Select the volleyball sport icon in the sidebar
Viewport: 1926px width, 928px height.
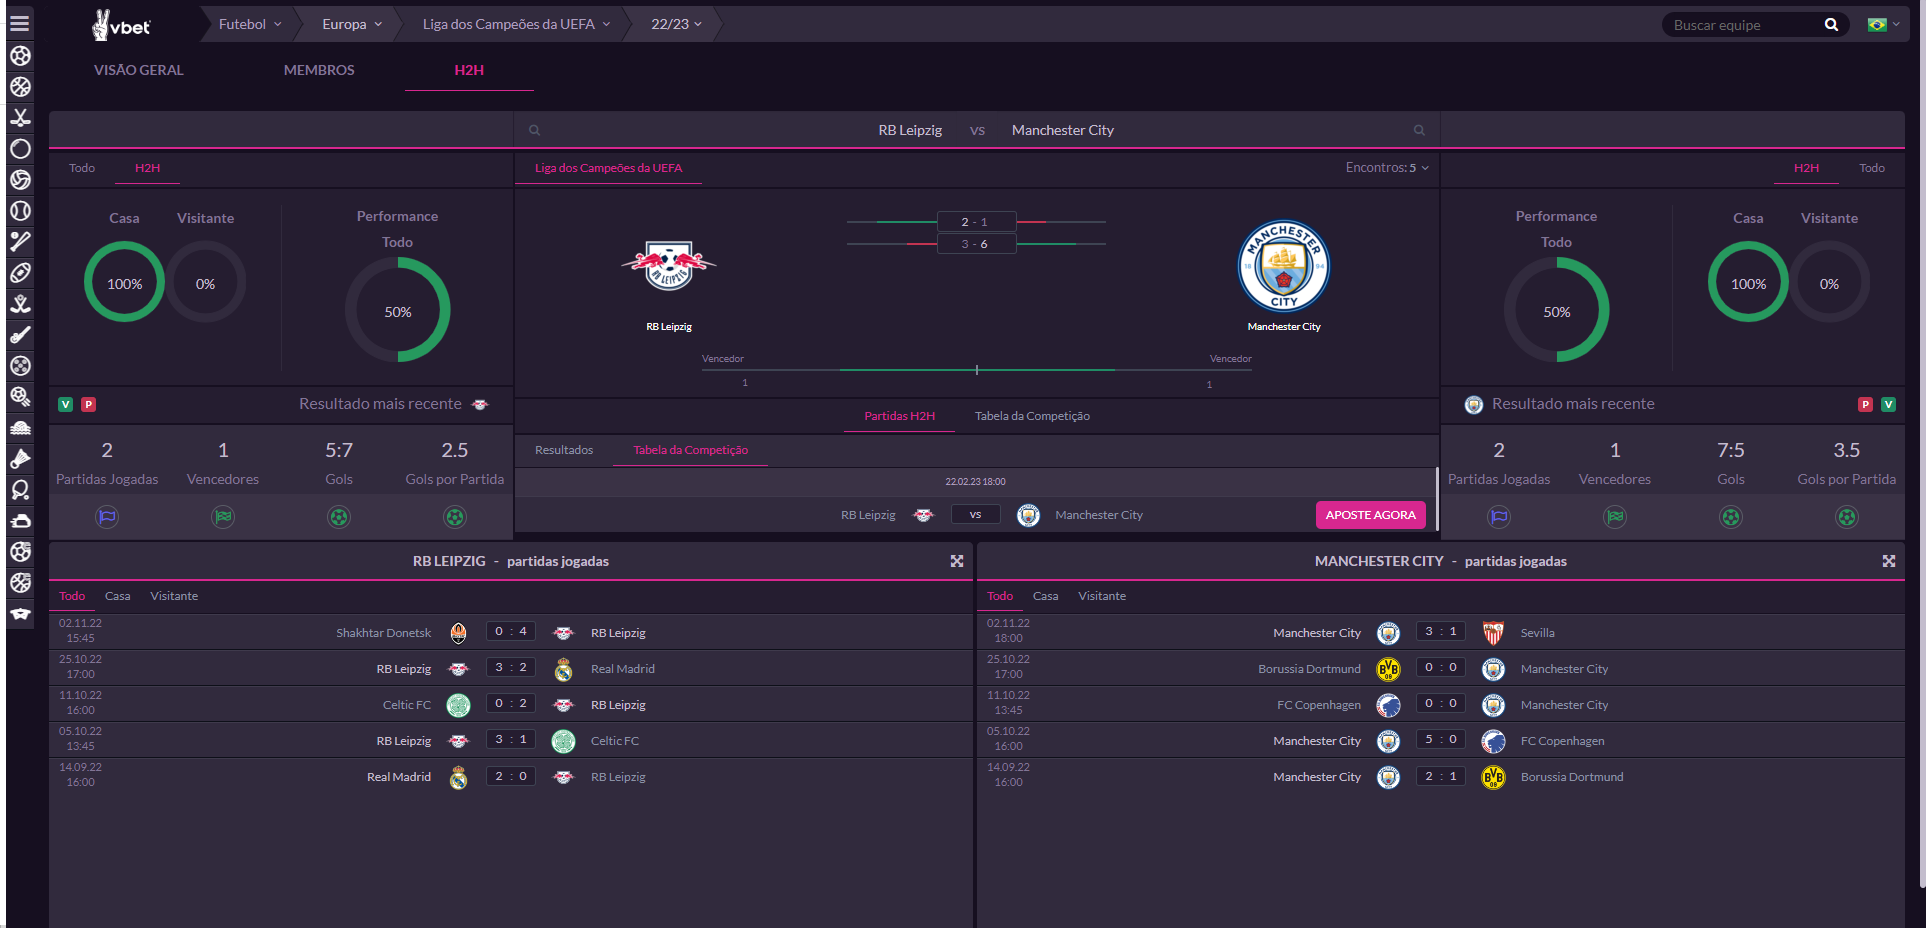click(20, 180)
